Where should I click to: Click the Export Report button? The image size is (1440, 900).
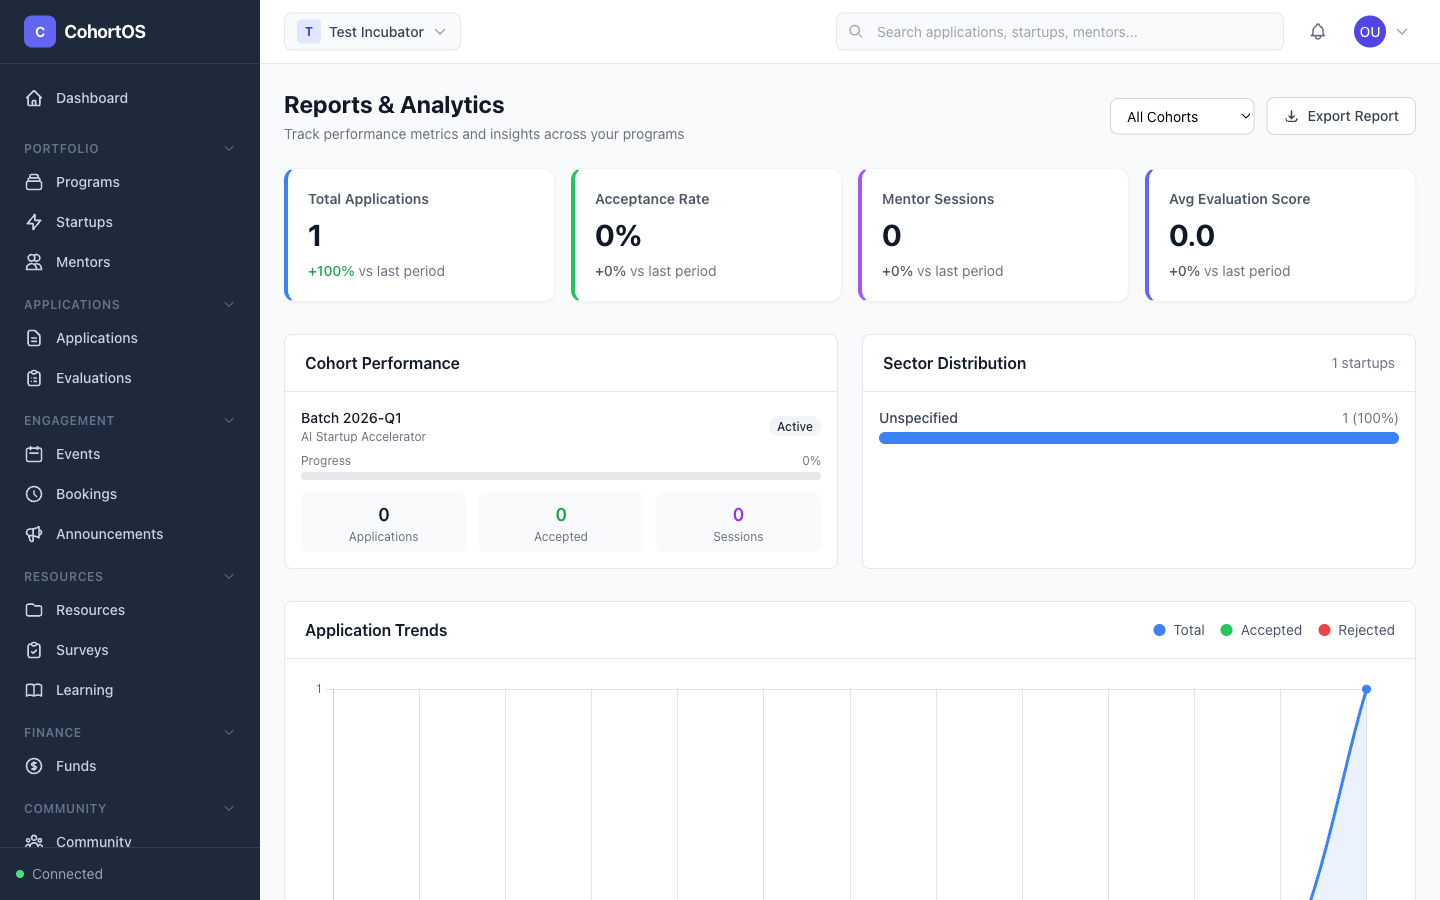pos(1341,116)
